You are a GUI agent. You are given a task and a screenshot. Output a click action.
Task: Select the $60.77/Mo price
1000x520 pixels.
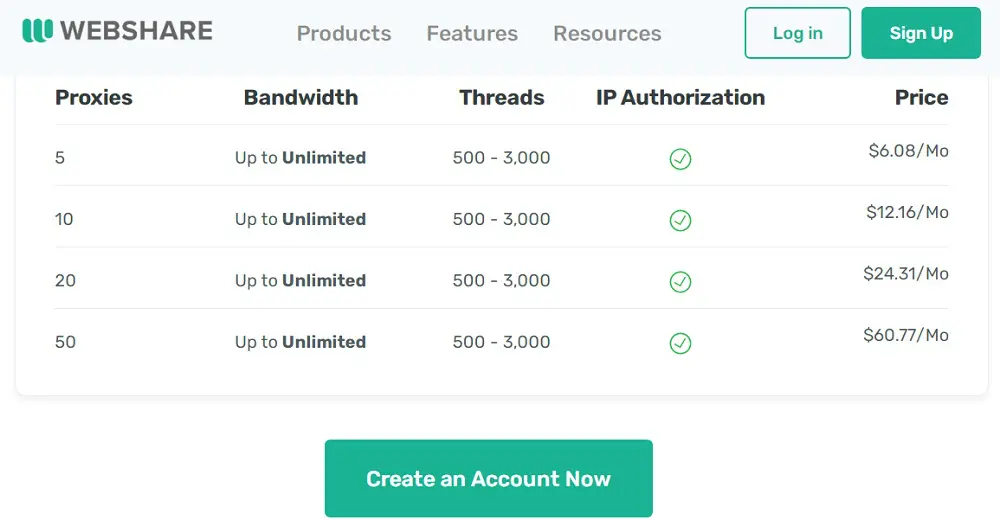[905, 335]
